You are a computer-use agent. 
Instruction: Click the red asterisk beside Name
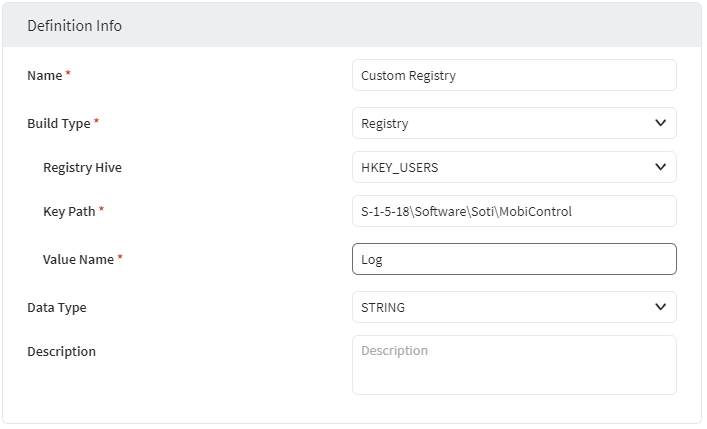click(x=68, y=75)
